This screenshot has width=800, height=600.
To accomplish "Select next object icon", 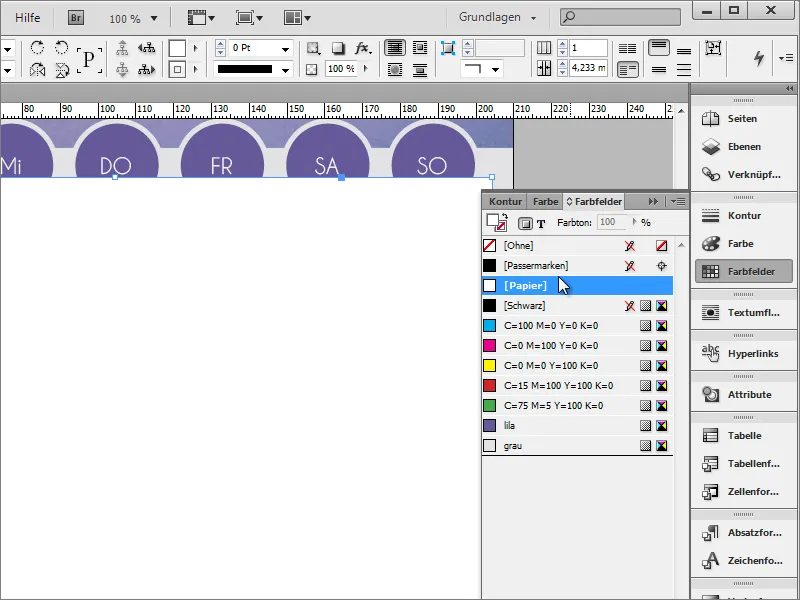I will point(146,69).
